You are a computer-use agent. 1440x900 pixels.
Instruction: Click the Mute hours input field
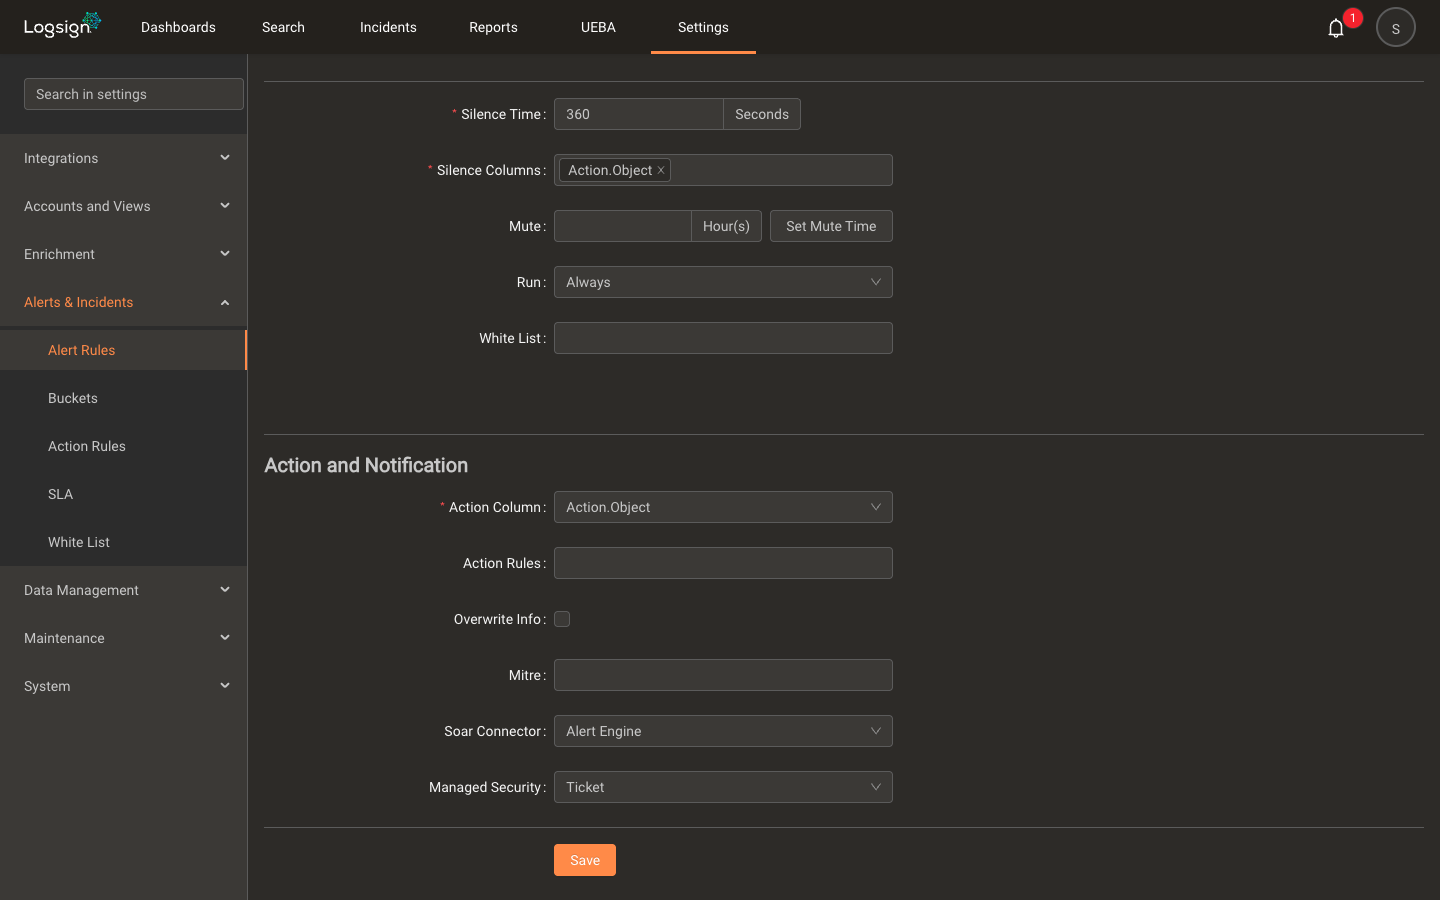[623, 226]
